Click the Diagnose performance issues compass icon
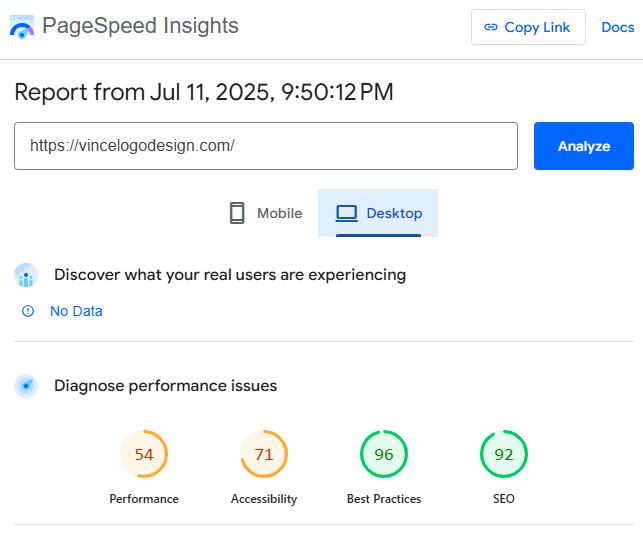The width and height of the screenshot is (643, 537). pyautogui.click(x=26, y=386)
